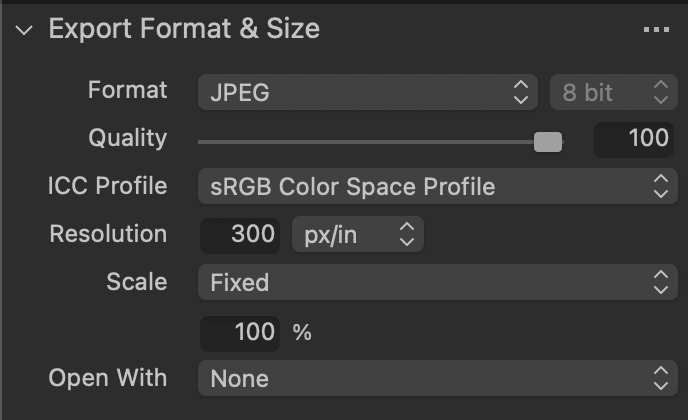Open the px/in resolution unit dropdown

pyautogui.click(x=358, y=234)
